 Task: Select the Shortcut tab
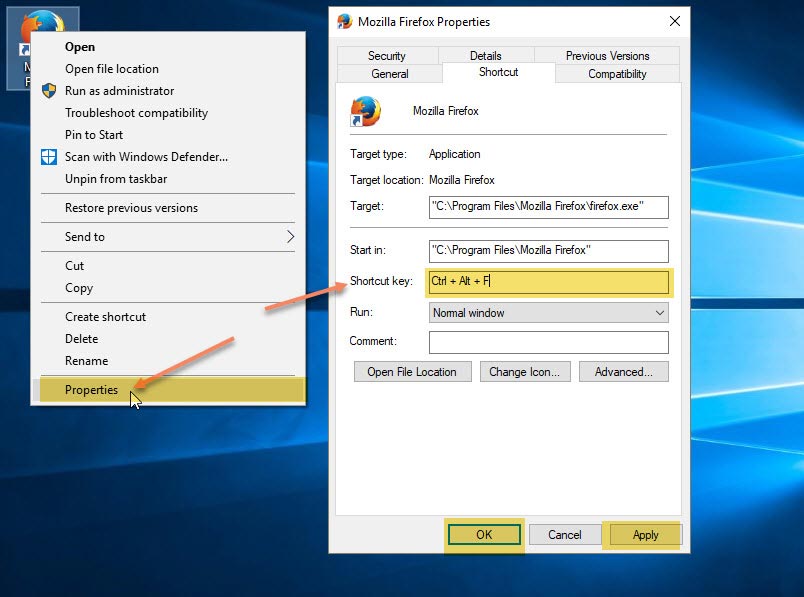click(x=498, y=72)
